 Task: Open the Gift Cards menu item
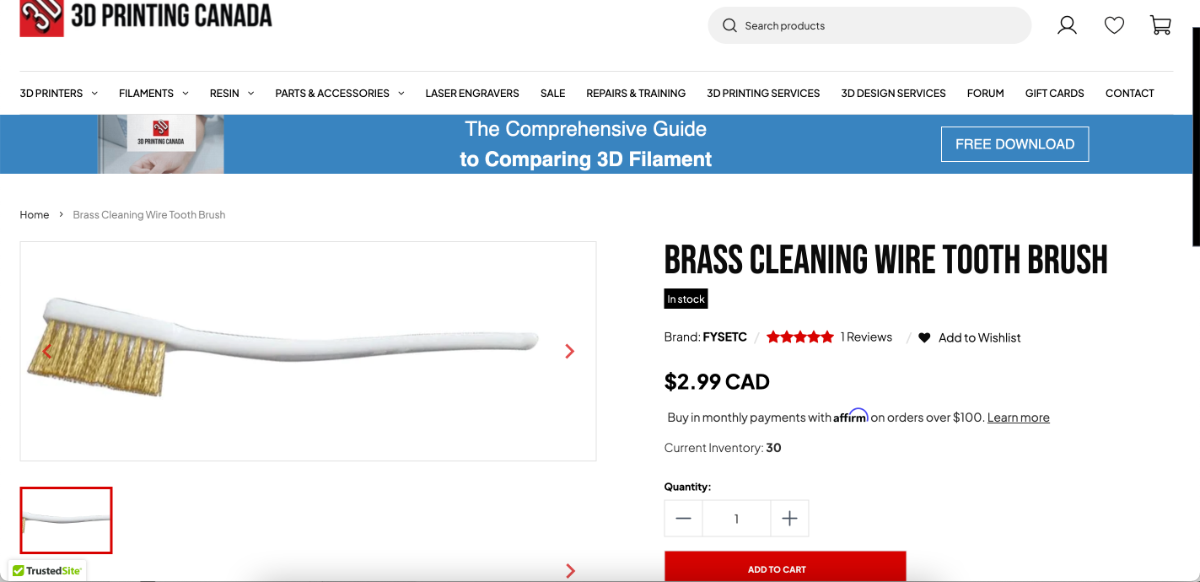coord(1054,93)
